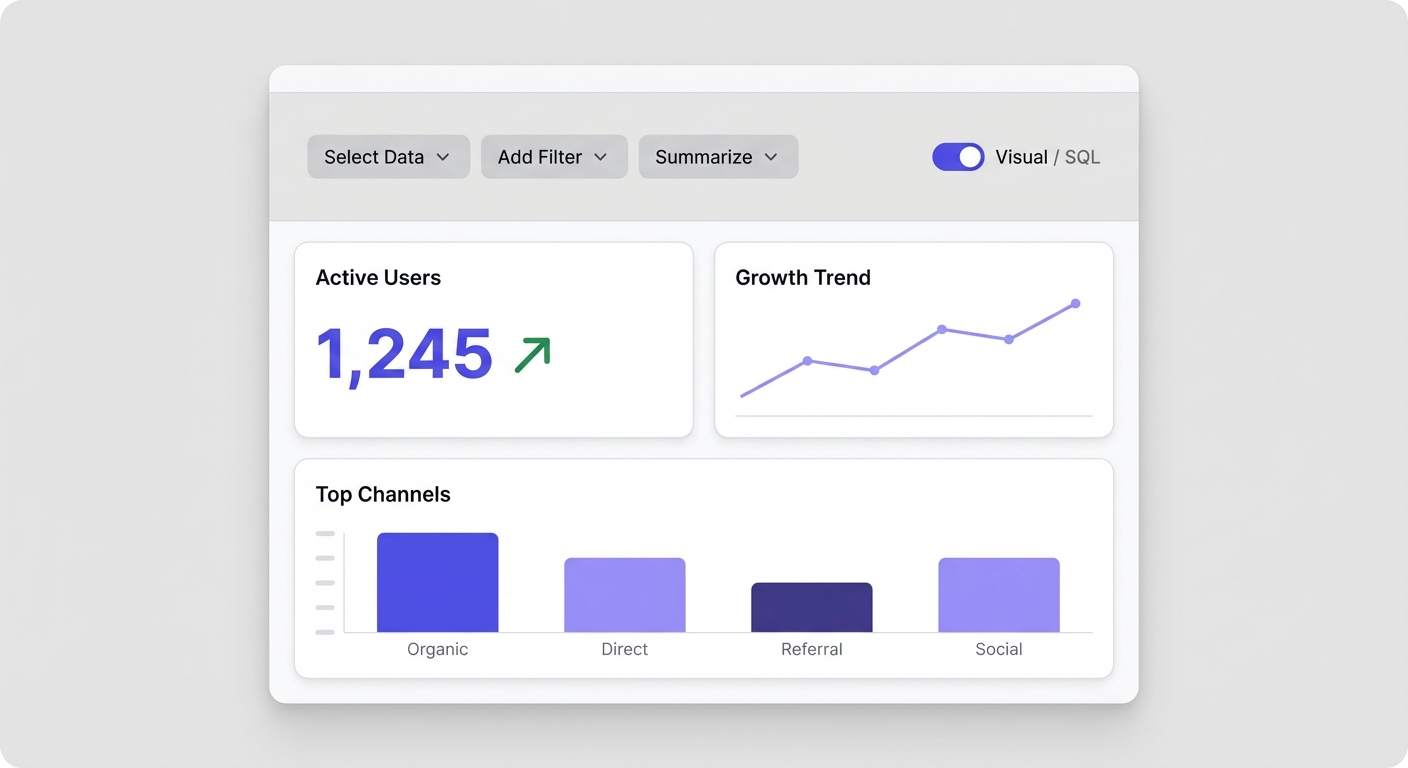
Task: Click the Social bar in Top Channels
Action: coord(998,592)
